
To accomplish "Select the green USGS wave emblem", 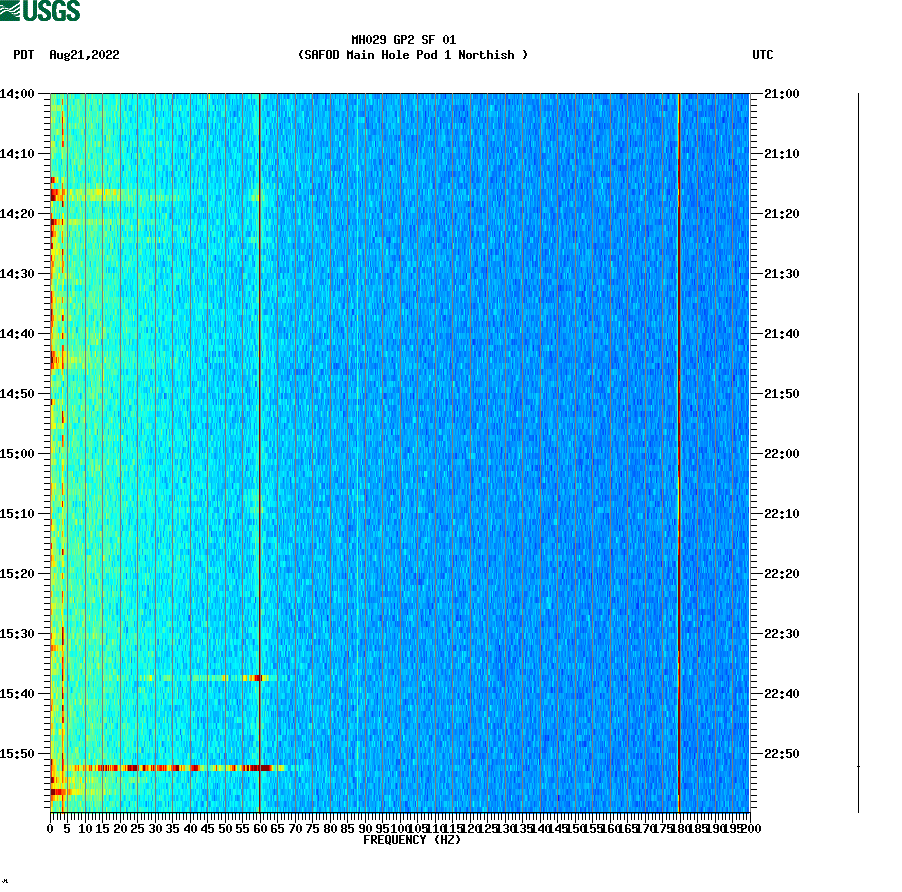I will (11, 9).
